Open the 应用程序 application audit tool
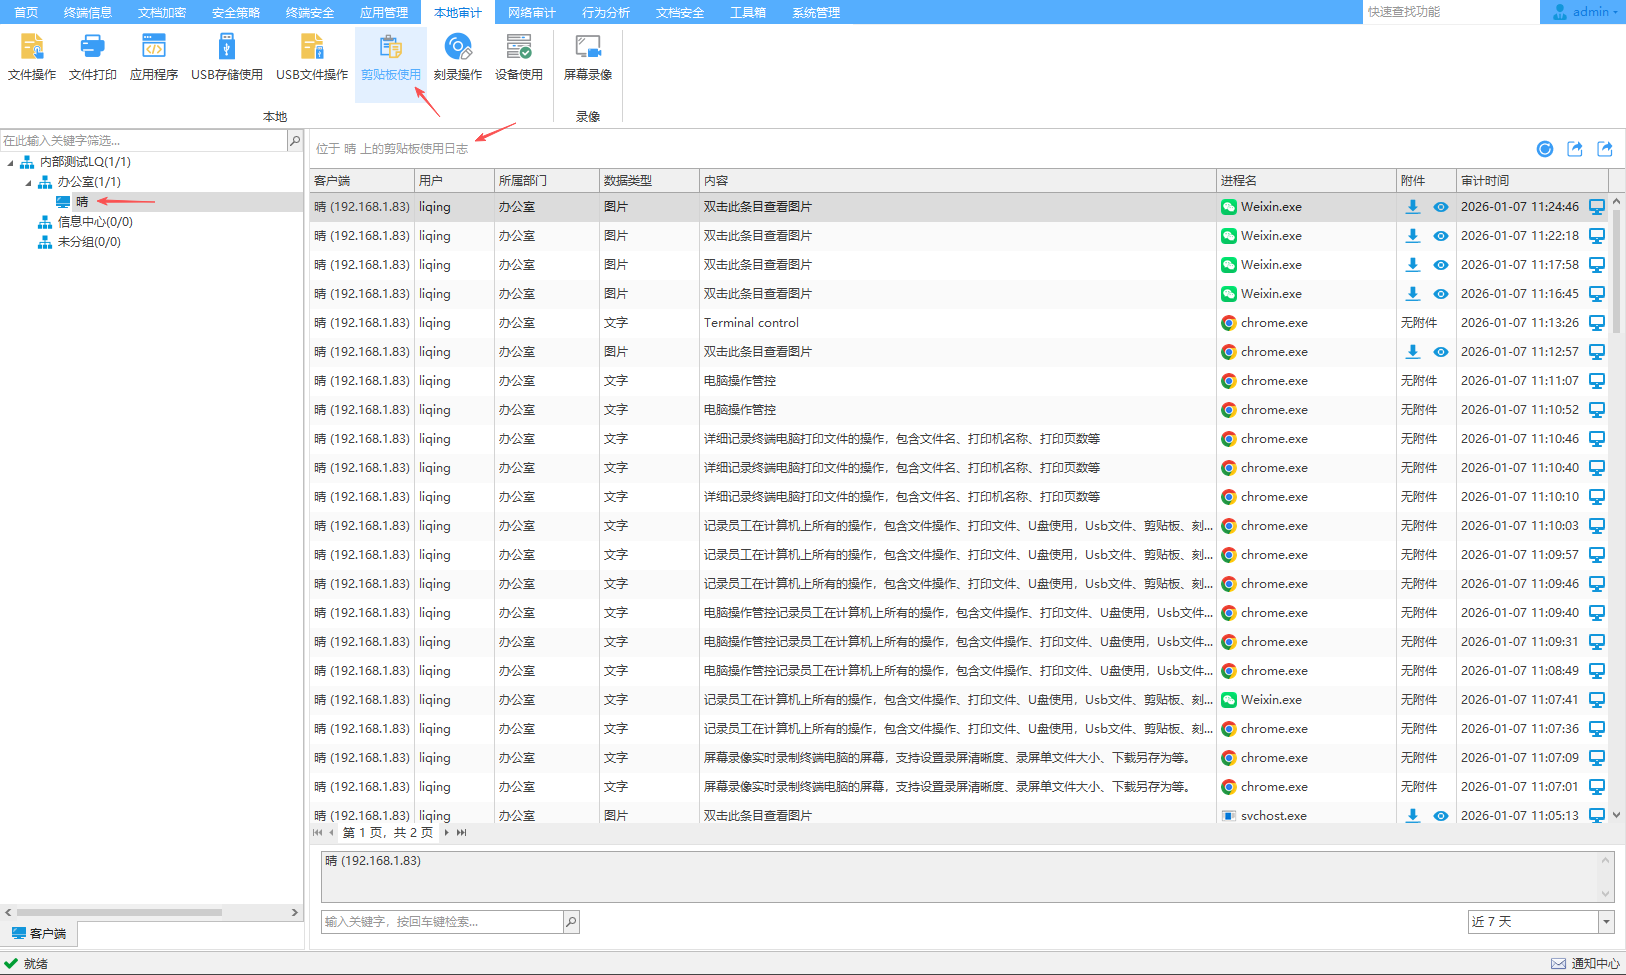 pyautogui.click(x=154, y=56)
